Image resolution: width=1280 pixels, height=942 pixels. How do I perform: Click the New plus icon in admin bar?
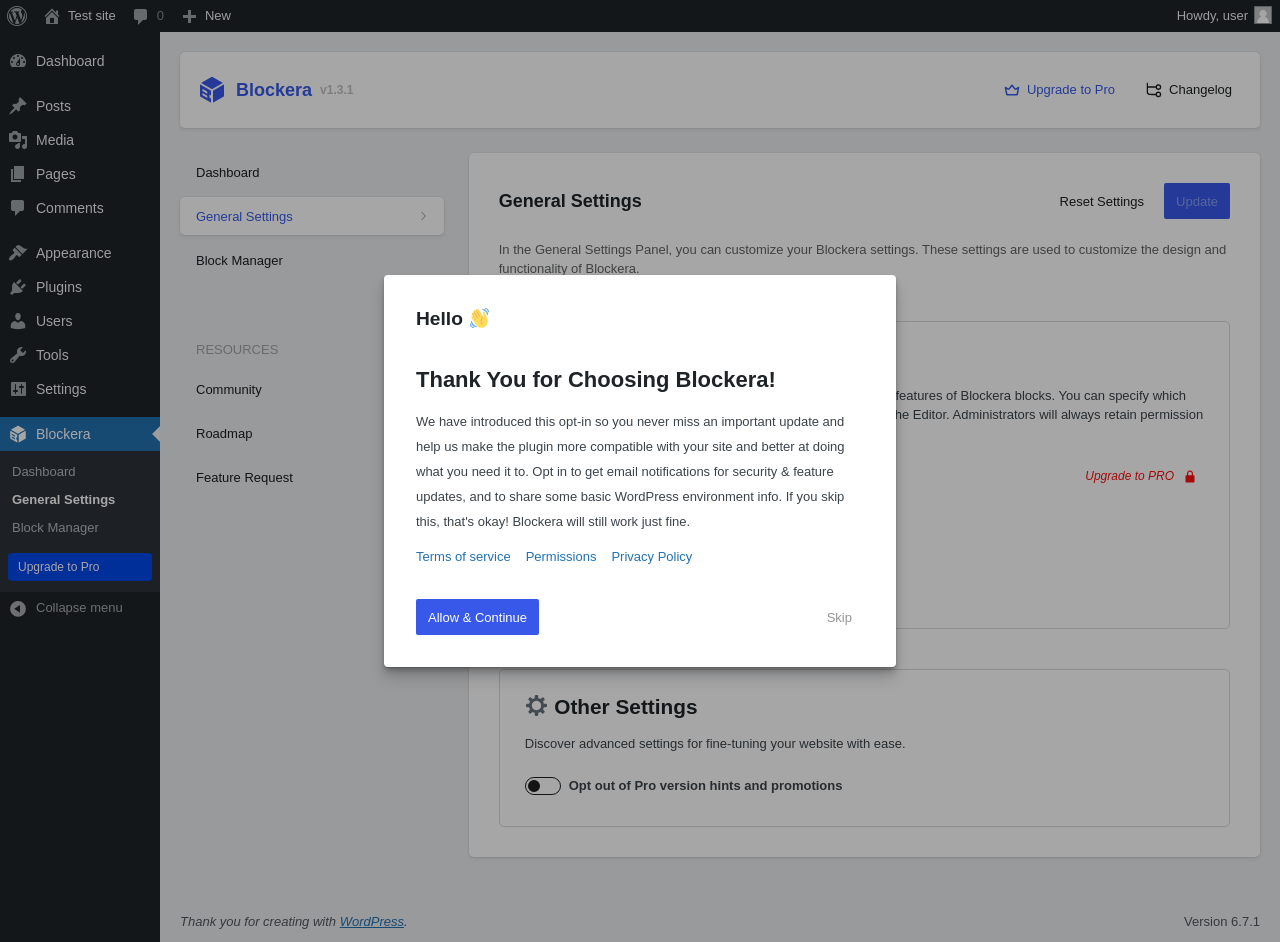pos(189,16)
